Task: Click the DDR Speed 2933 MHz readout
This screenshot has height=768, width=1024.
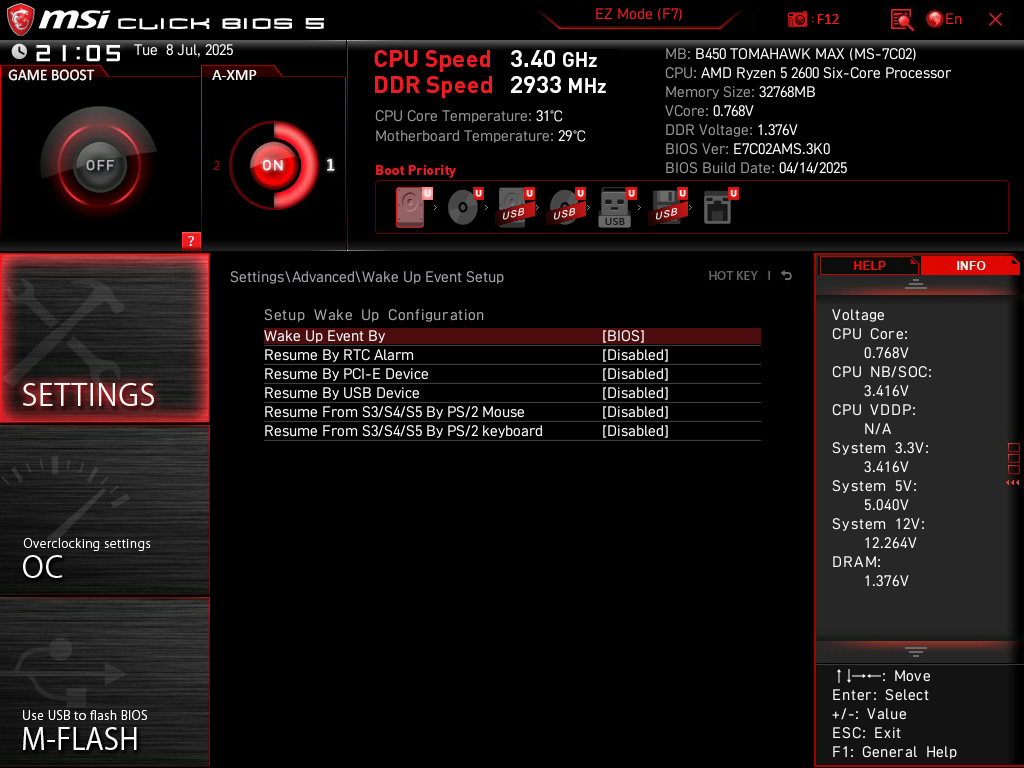Action: coord(490,85)
